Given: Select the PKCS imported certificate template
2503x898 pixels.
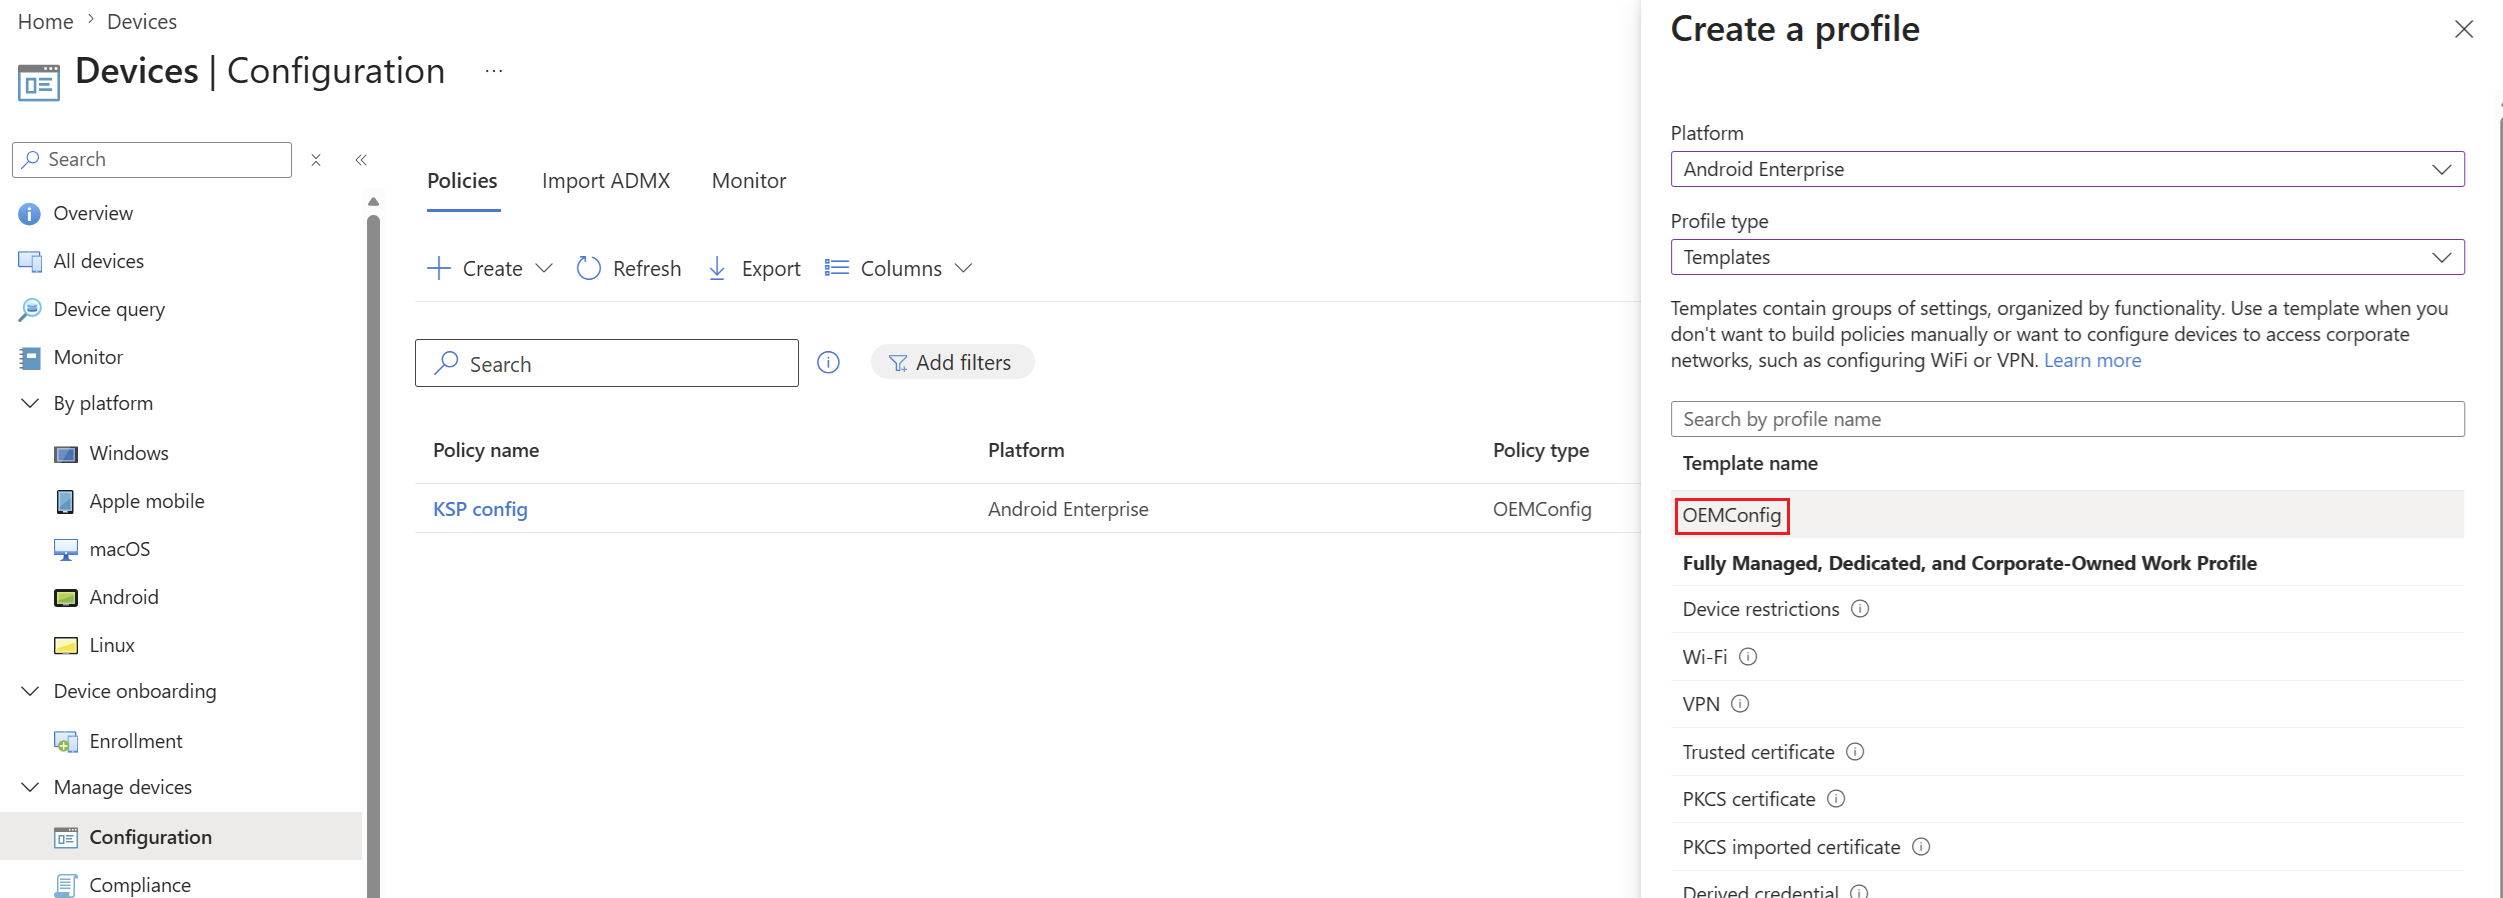Looking at the screenshot, I should [1791, 847].
